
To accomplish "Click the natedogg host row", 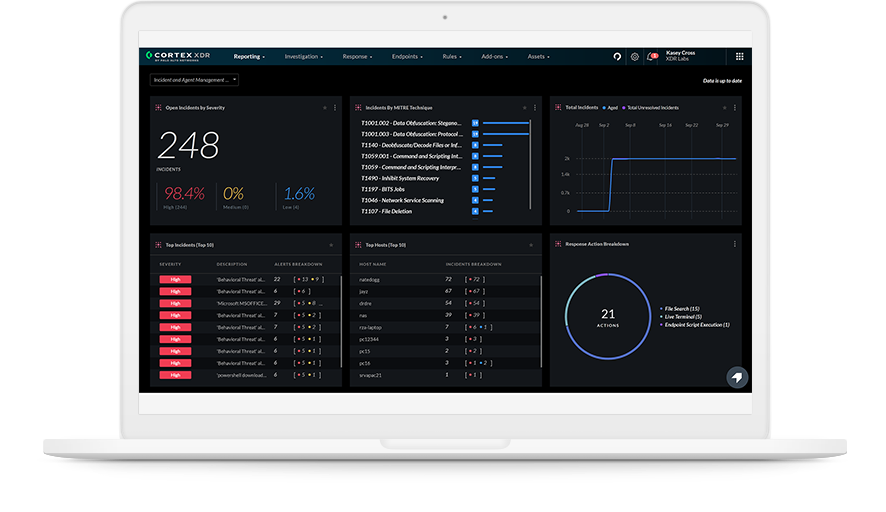I will click(x=369, y=279).
